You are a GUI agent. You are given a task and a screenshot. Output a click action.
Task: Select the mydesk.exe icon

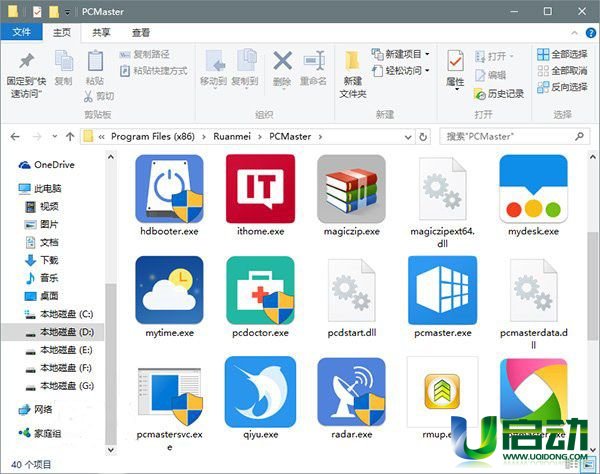pyautogui.click(x=533, y=189)
